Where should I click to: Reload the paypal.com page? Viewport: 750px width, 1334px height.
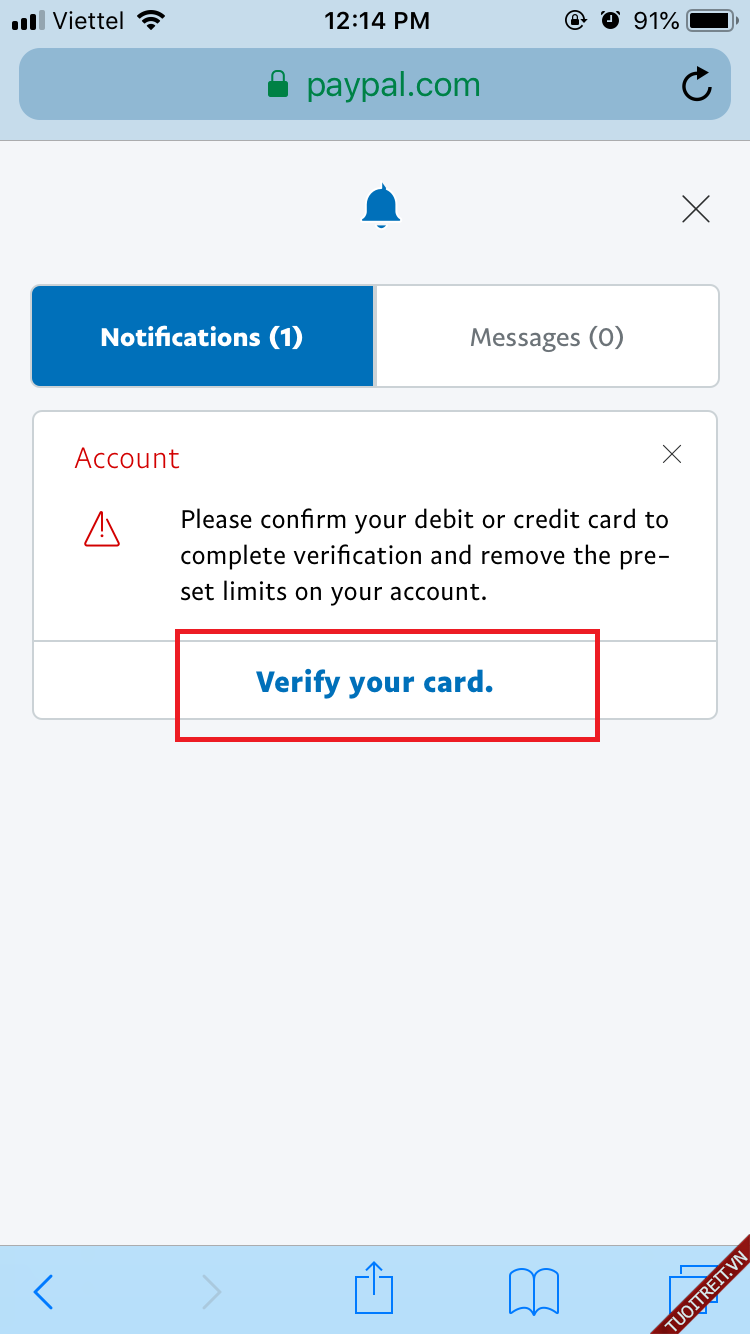pos(696,86)
